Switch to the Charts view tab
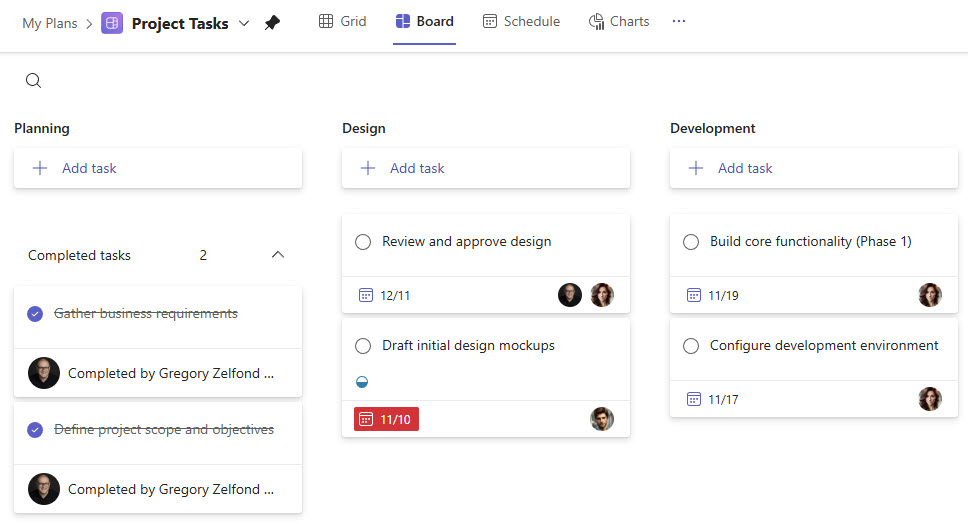The image size is (968, 524). coord(618,21)
